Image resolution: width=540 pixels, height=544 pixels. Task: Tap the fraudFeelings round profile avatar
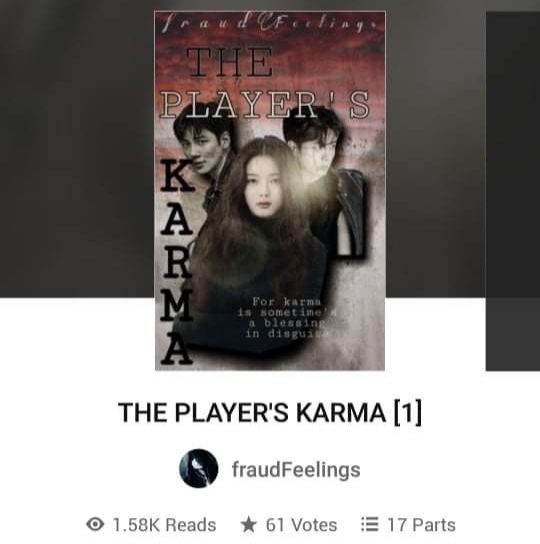199,468
